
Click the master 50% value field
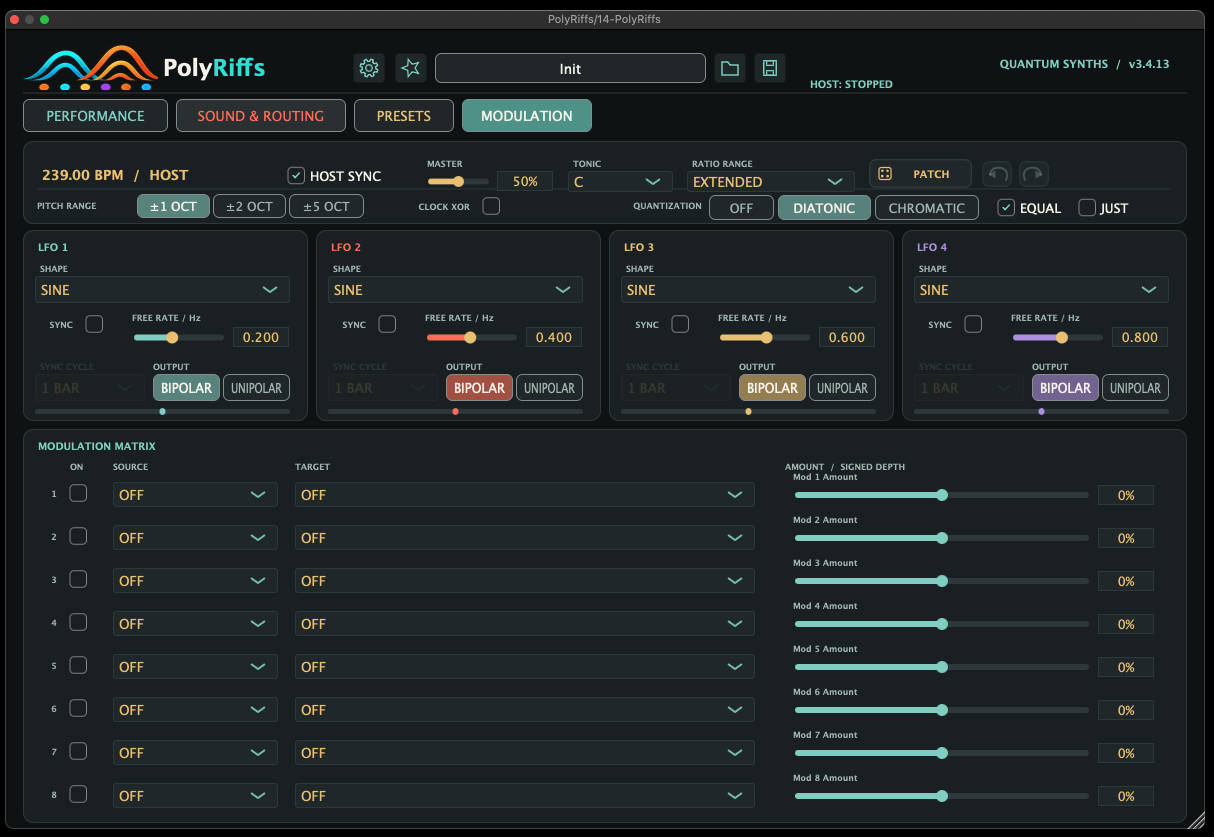tap(525, 181)
